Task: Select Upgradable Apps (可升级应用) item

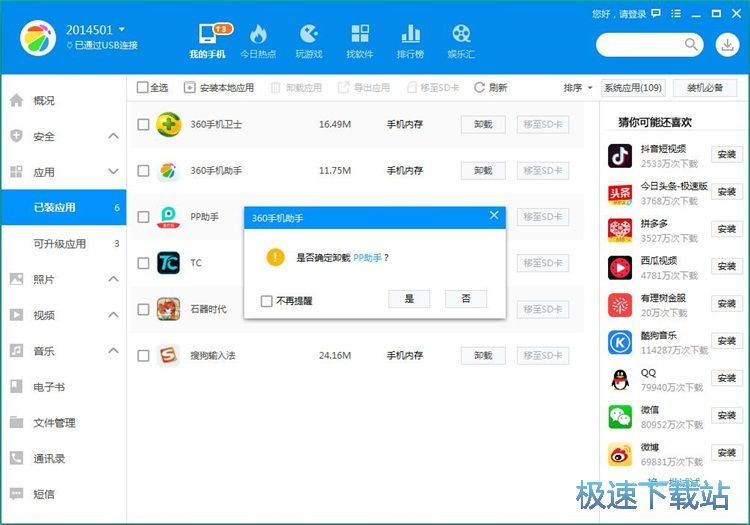Action: pos(63,243)
